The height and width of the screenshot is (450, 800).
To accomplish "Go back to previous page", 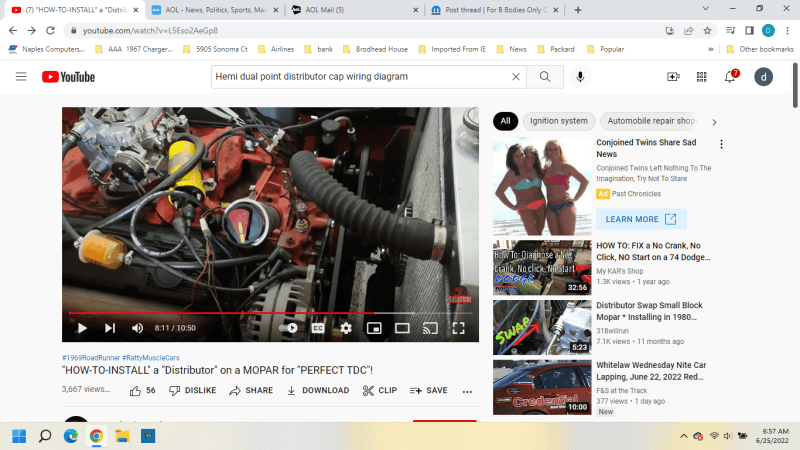I will 13,31.
